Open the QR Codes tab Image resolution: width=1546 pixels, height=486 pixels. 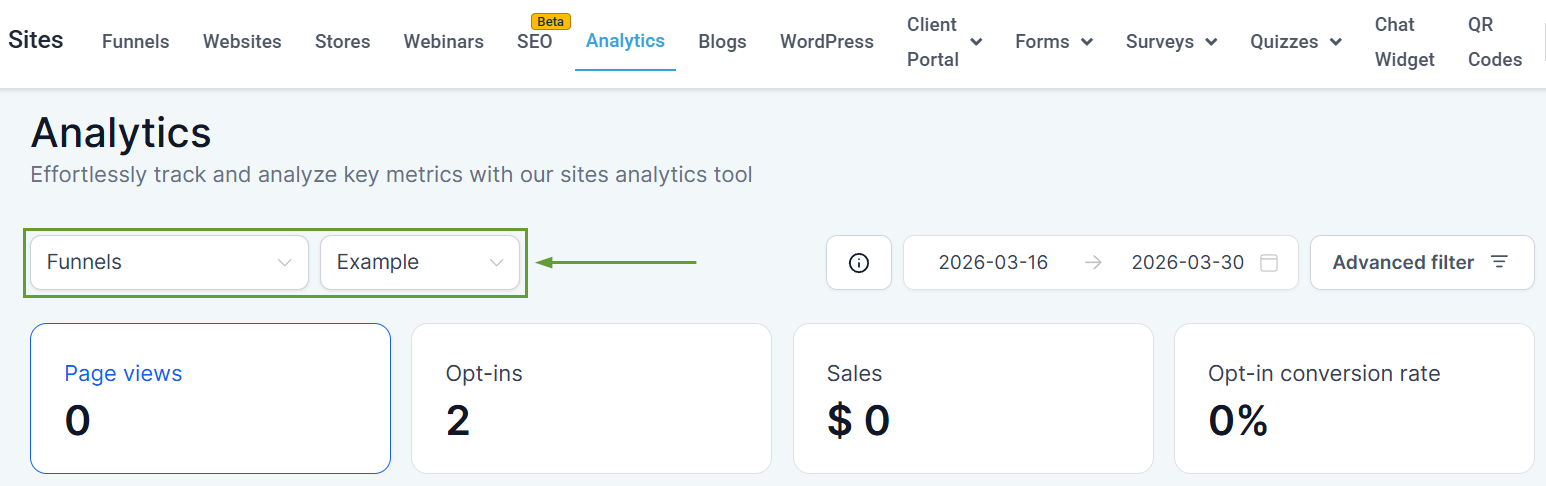(1494, 42)
